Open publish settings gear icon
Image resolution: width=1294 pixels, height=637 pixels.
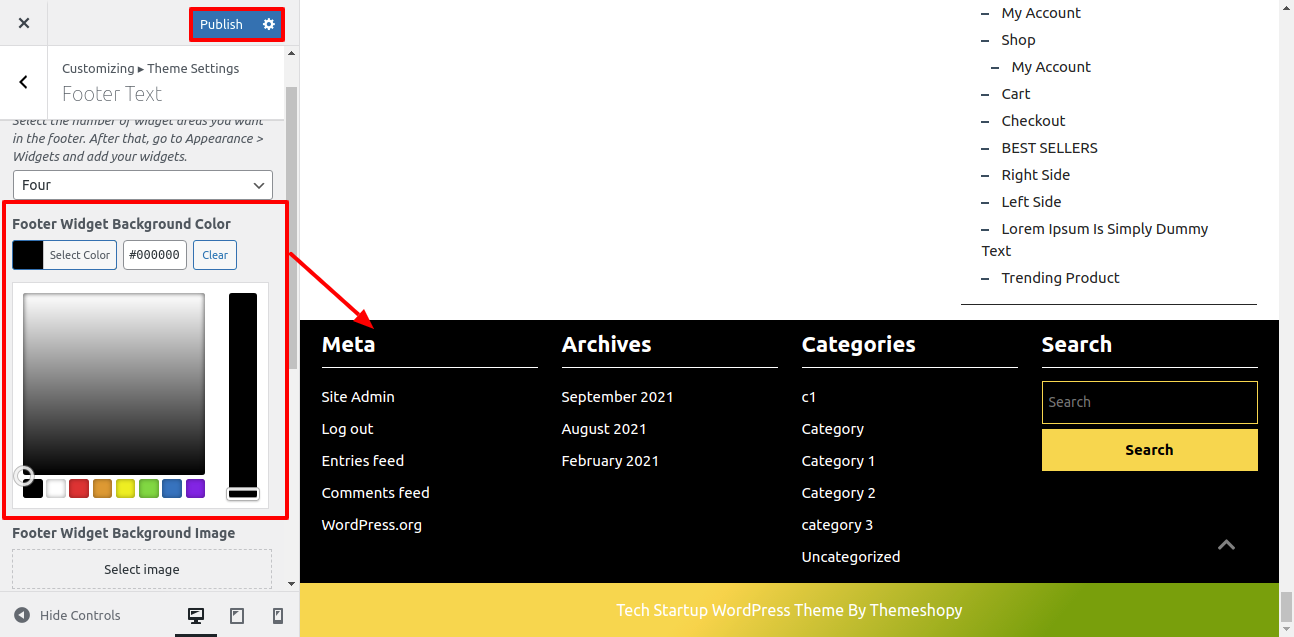coord(268,24)
